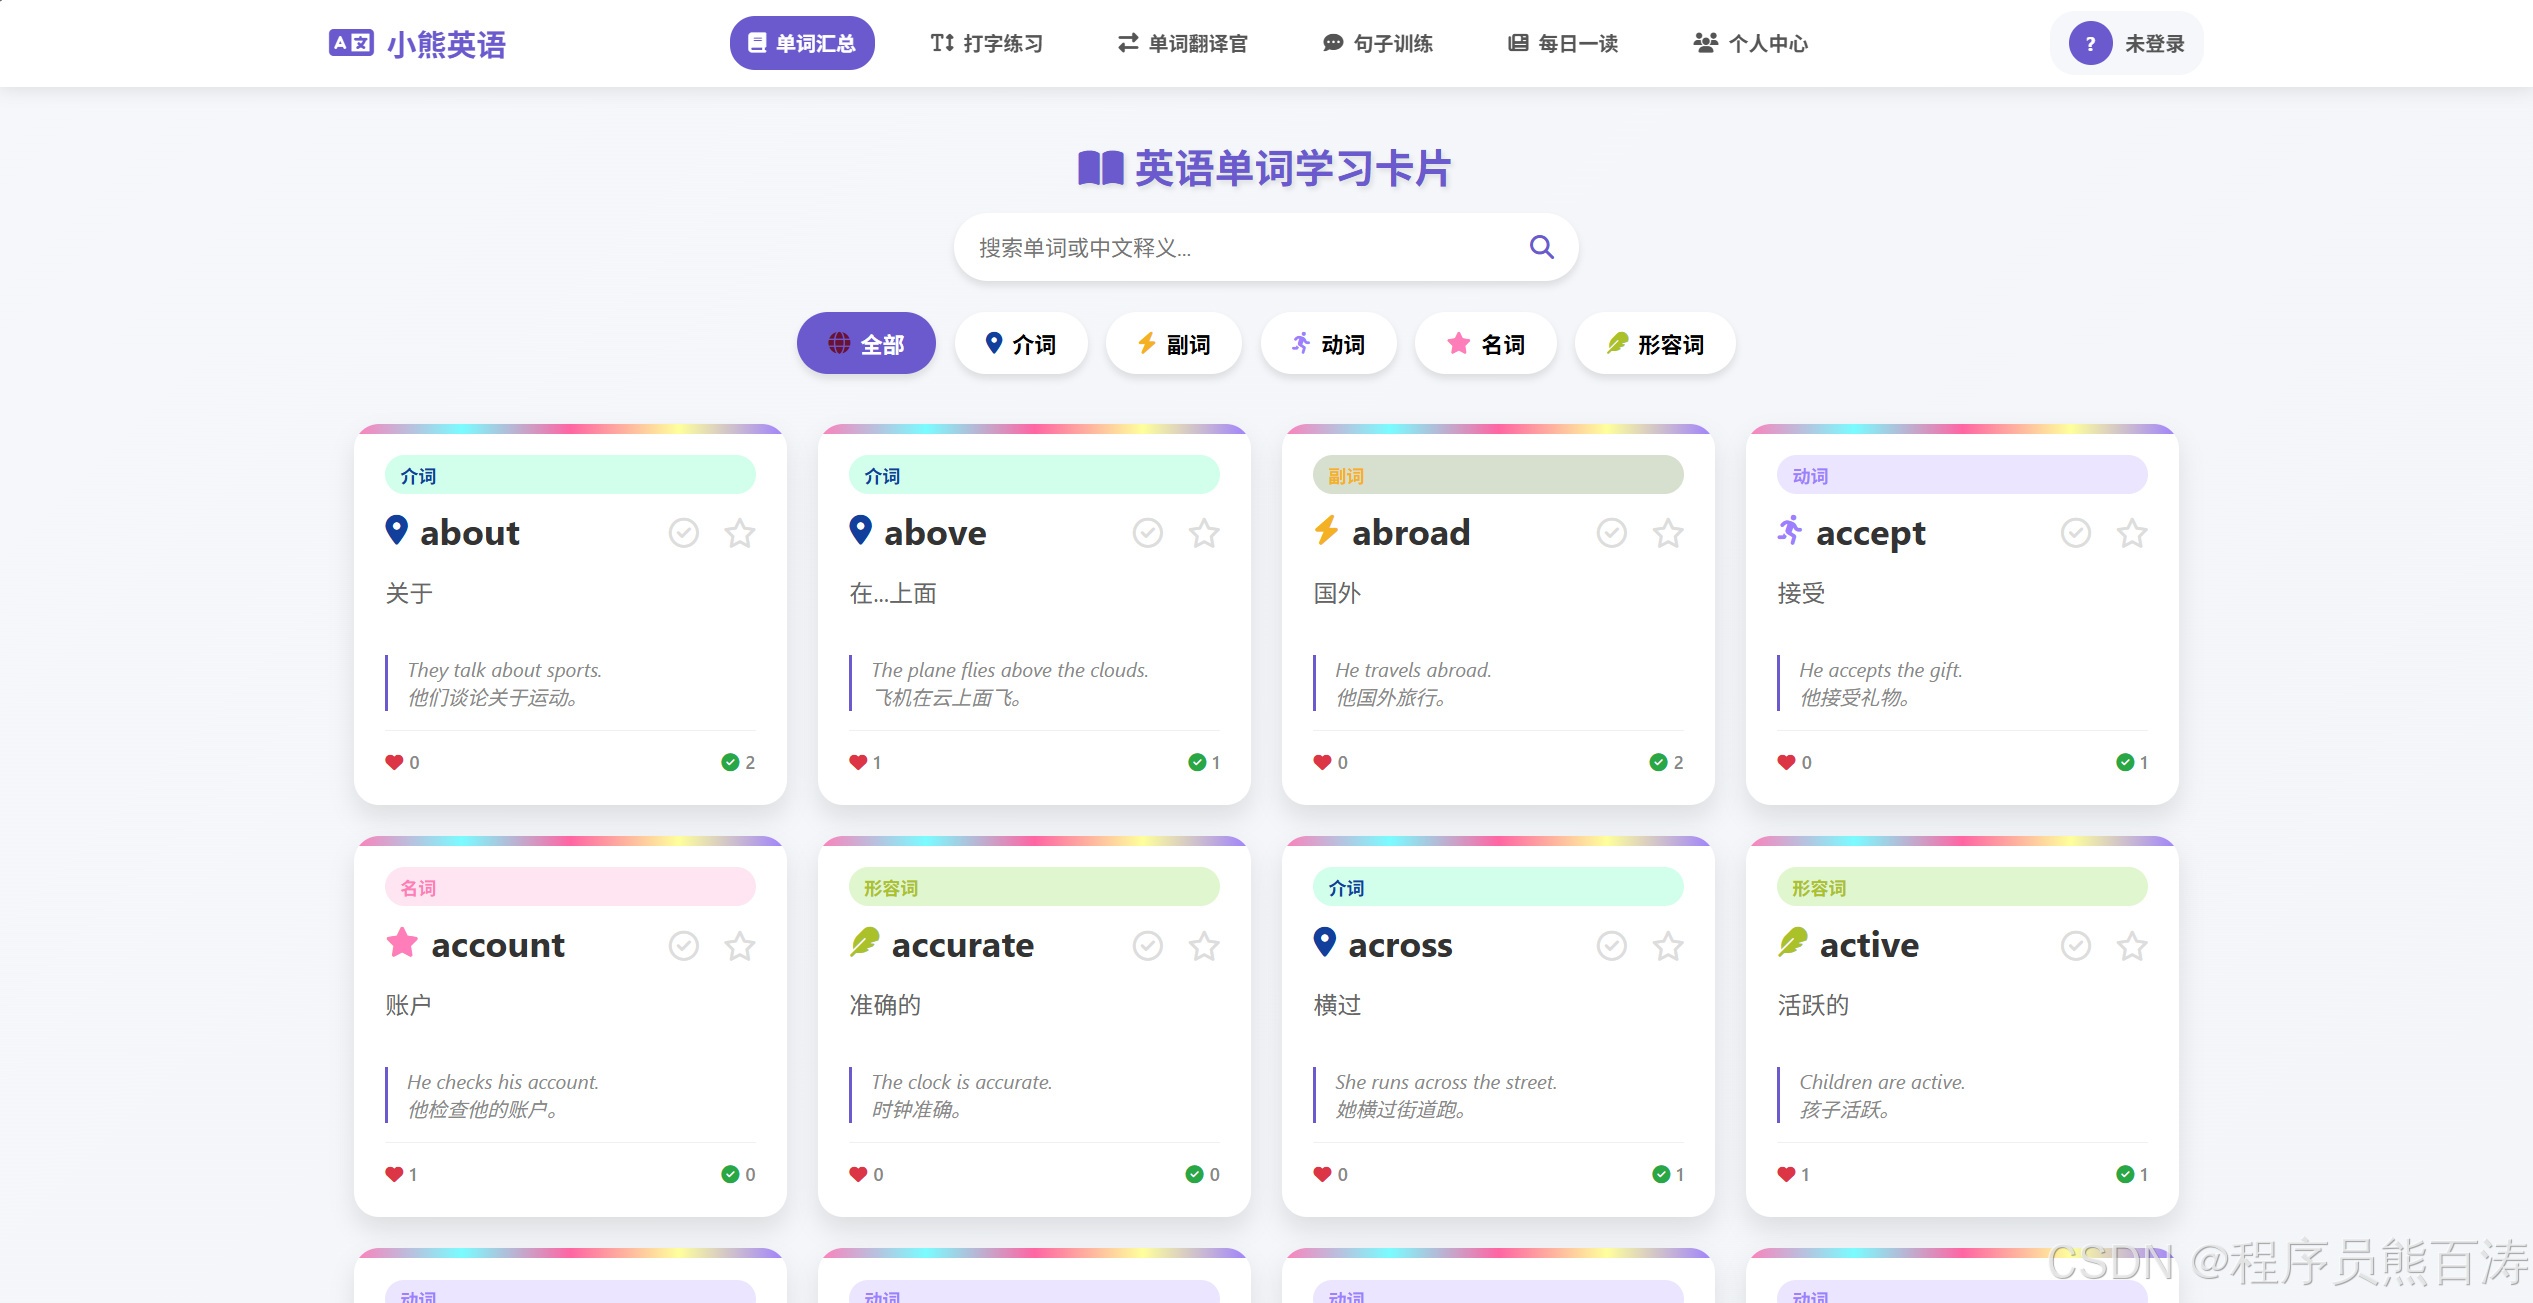The width and height of the screenshot is (2533, 1303).
Task: Star the 'account' card
Action: tap(740, 946)
